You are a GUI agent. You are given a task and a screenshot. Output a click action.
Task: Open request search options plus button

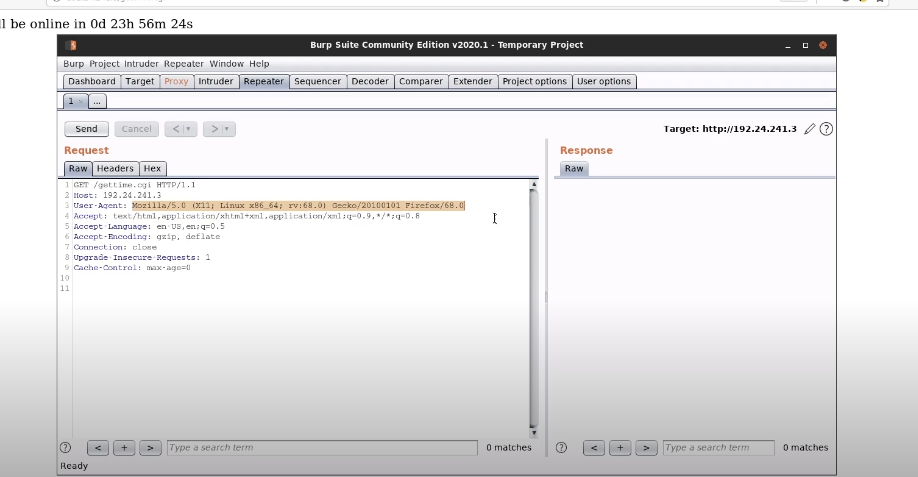tap(124, 448)
